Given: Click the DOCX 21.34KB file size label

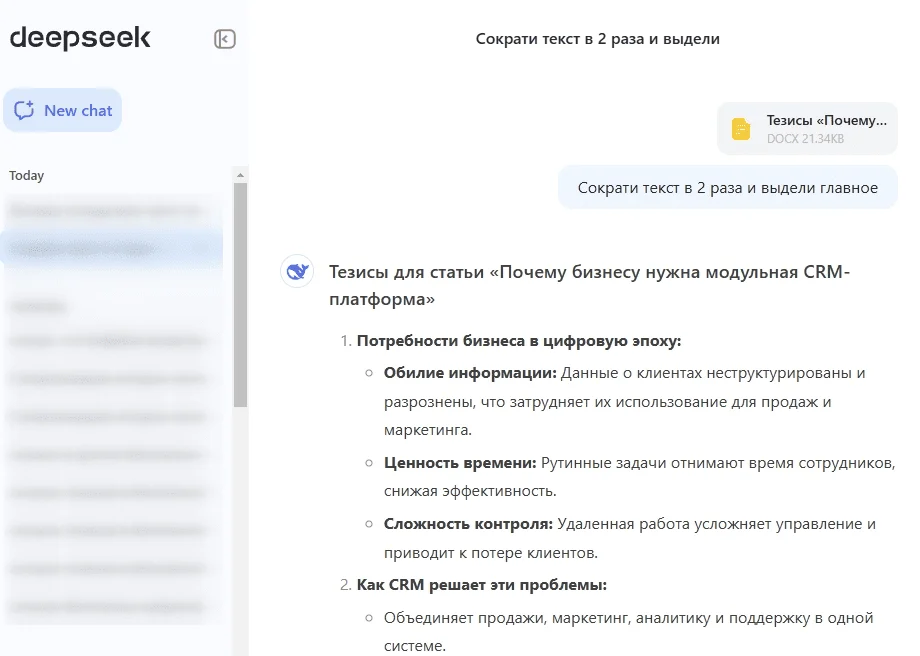Looking at the screenshot, I should pyautogui.click(x=805, y=139).
